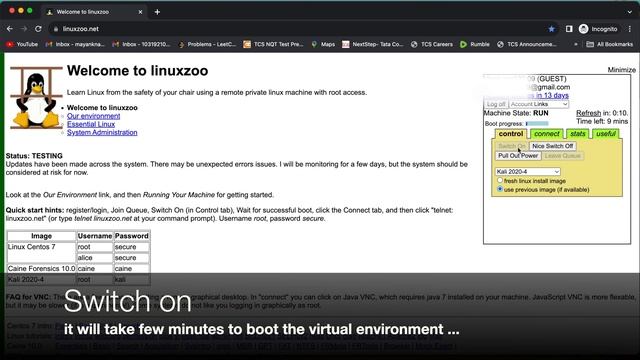Open the side panel icon
Screen dimensions: 640x360
tap(569, 29)
